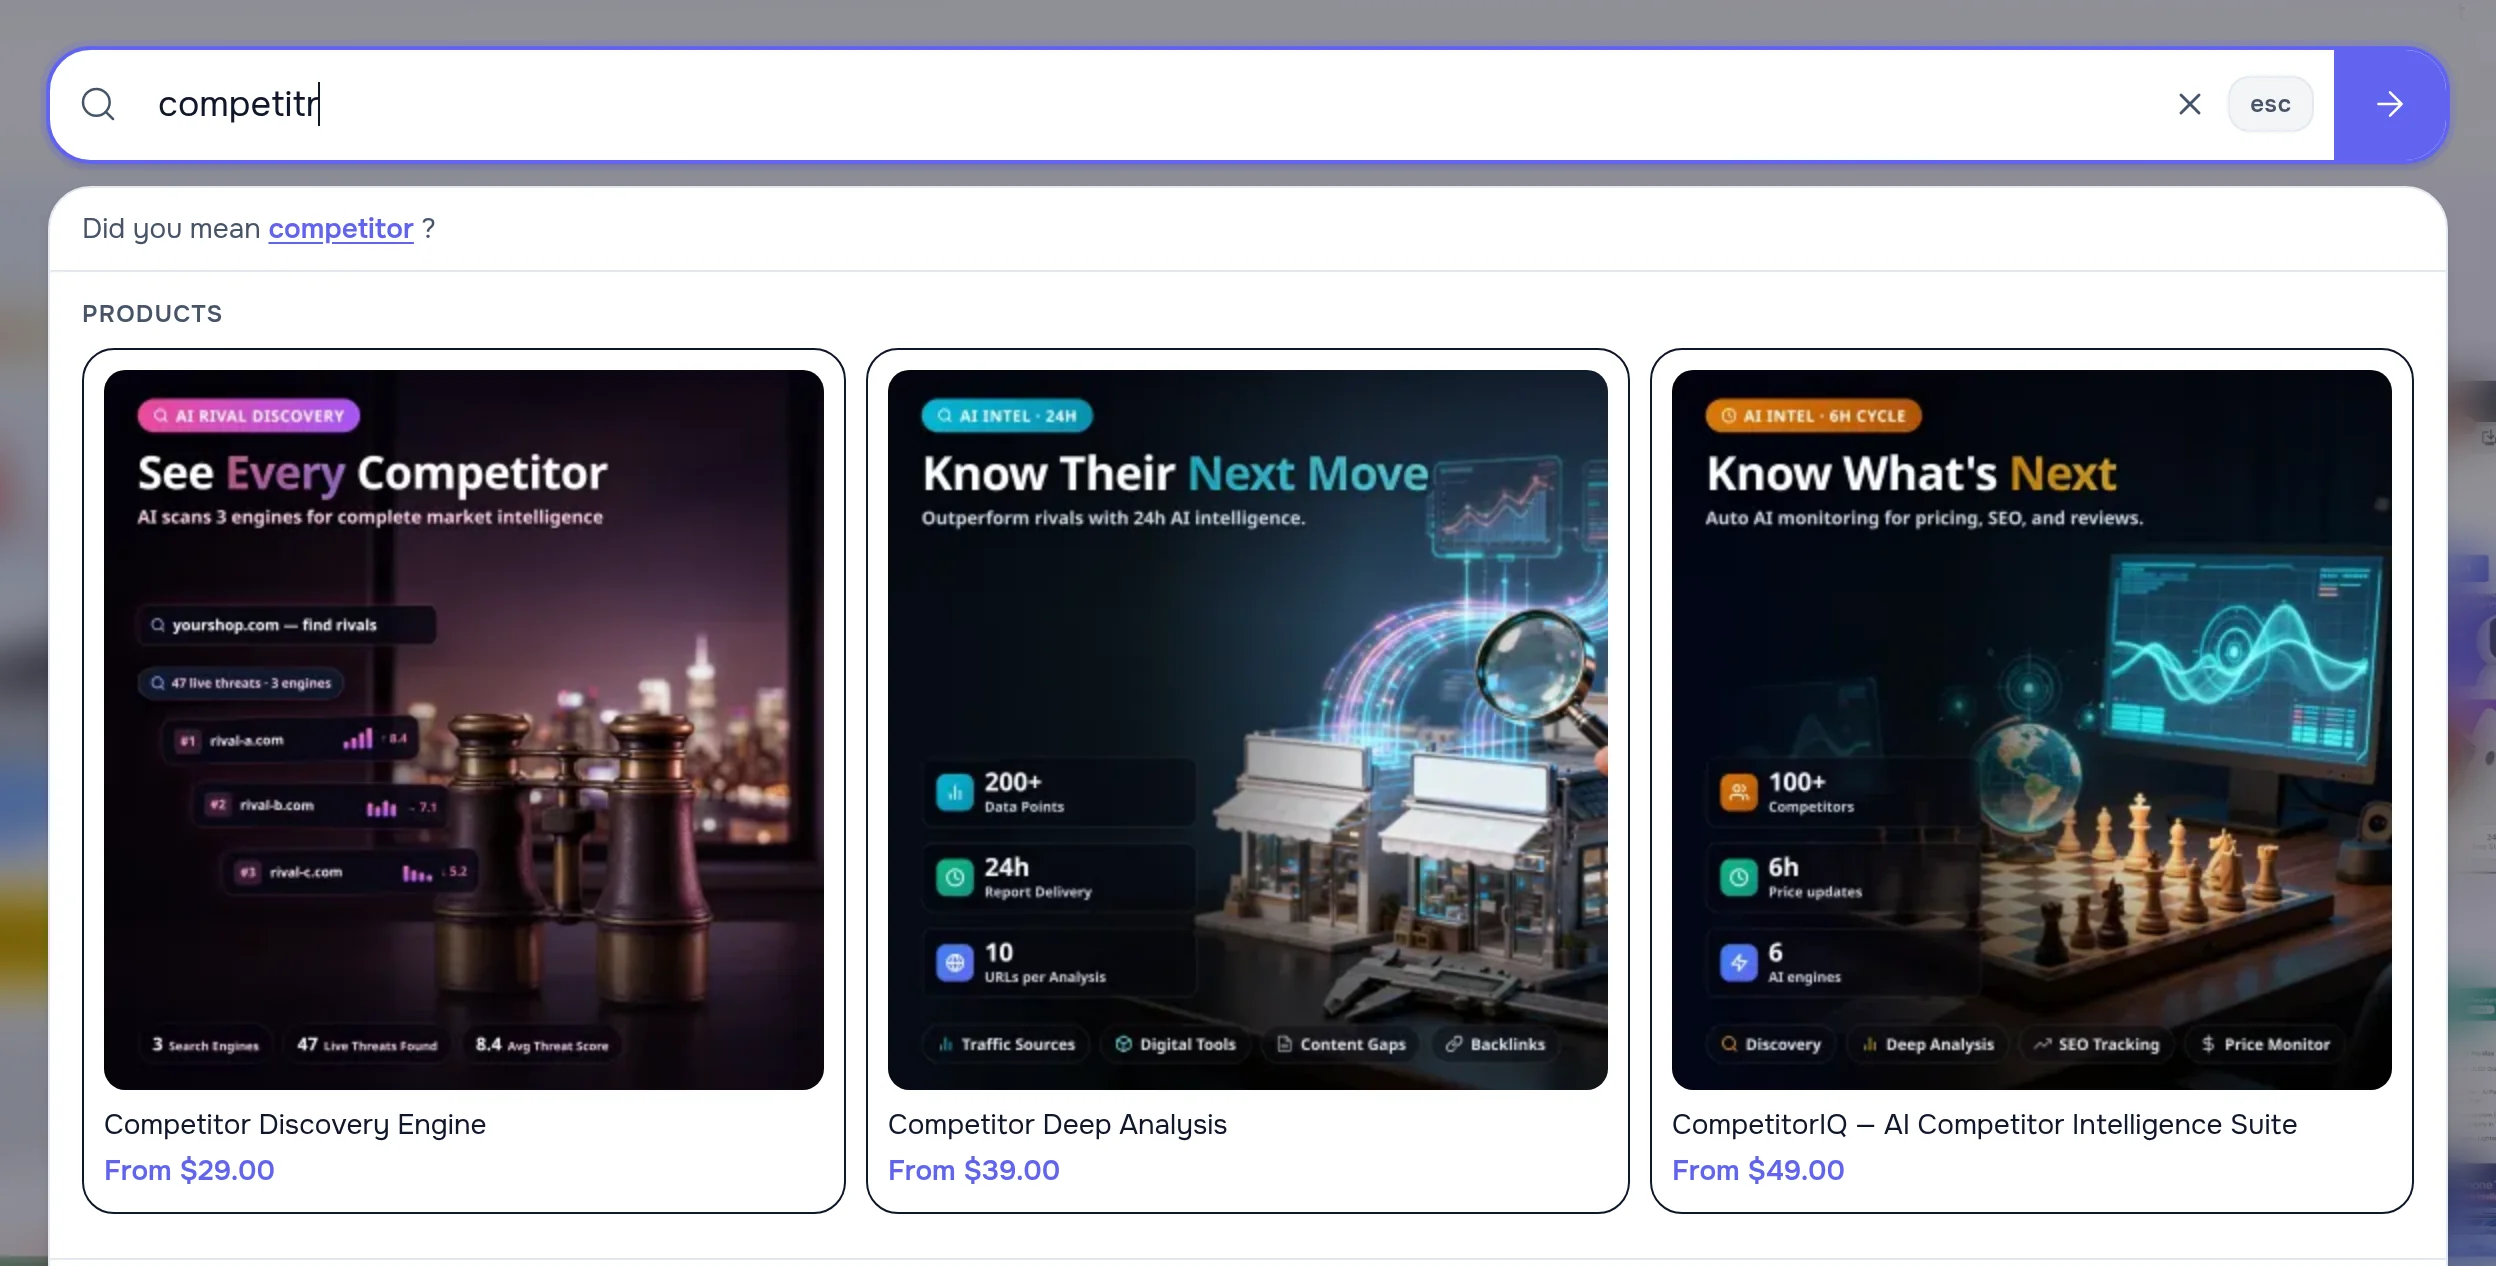
Task: Open the CompetitorIQ suite product image
Action: 2032,729
